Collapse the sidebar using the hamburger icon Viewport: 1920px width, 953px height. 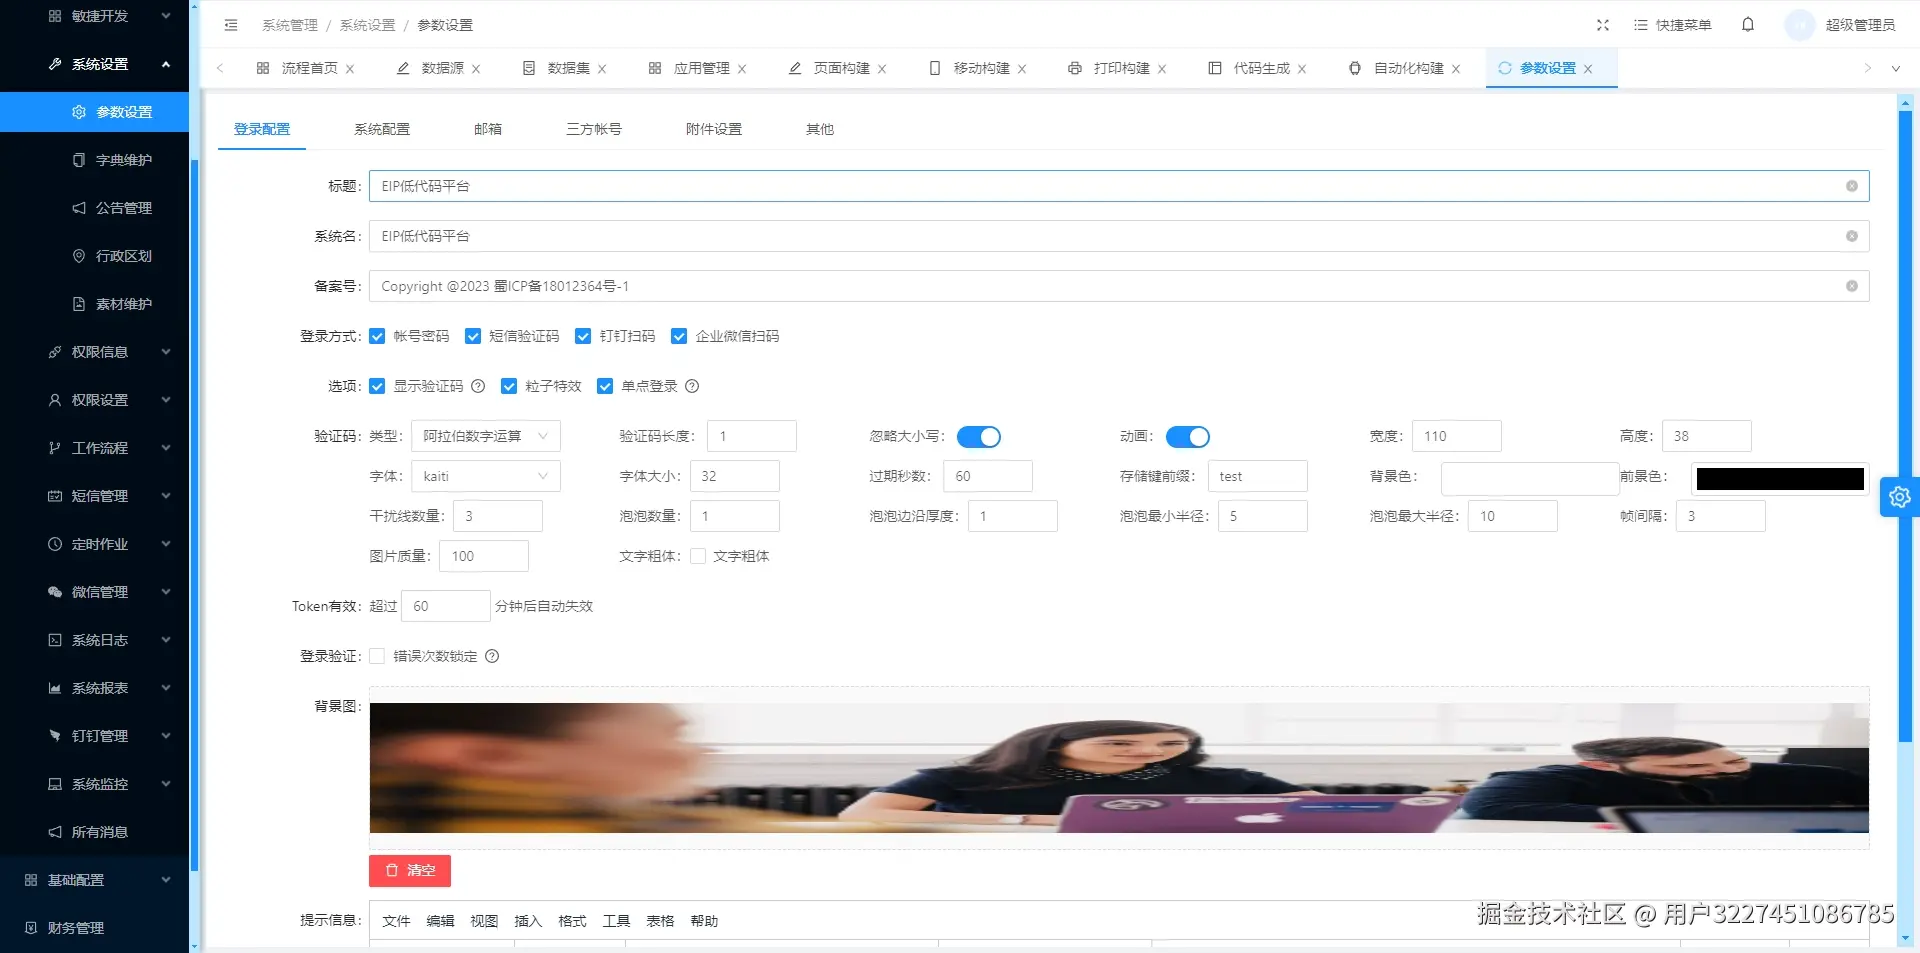[x=231, y=25]
